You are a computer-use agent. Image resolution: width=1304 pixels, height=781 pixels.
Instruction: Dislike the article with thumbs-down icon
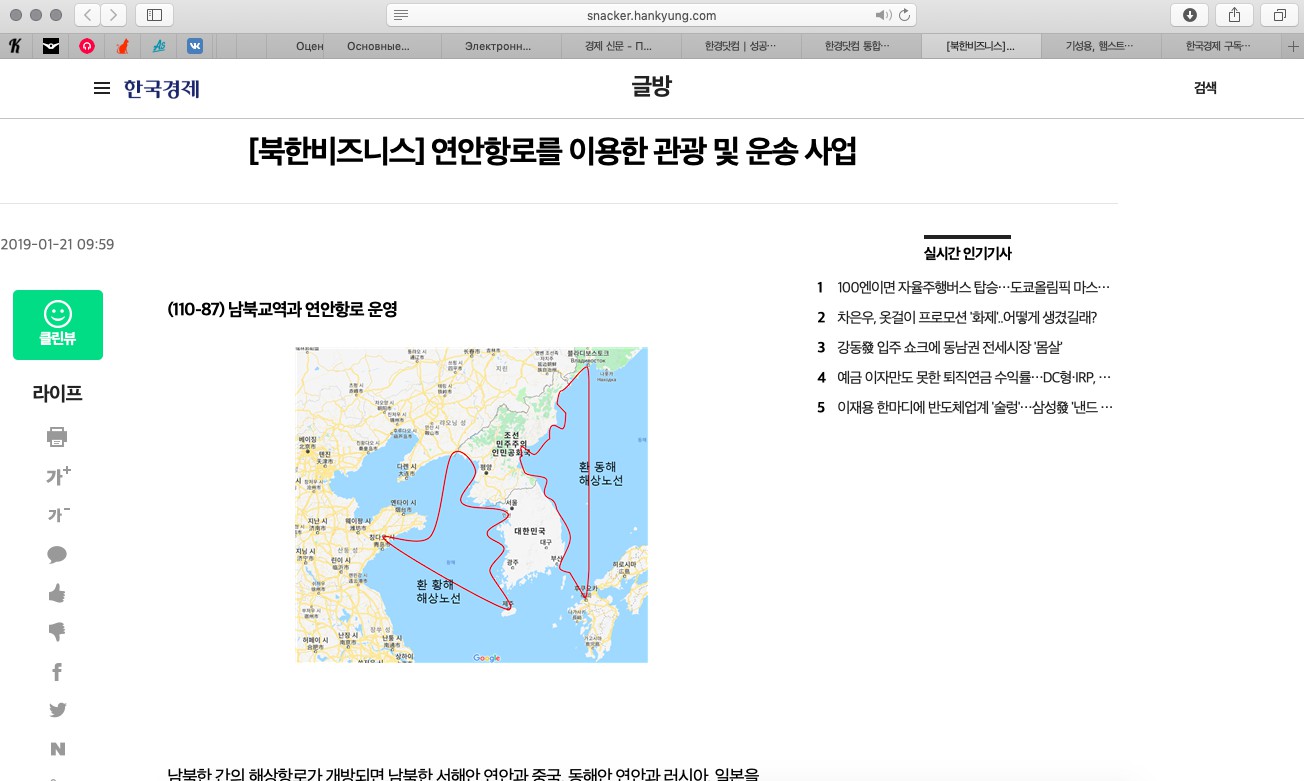(x=57, y=632)
